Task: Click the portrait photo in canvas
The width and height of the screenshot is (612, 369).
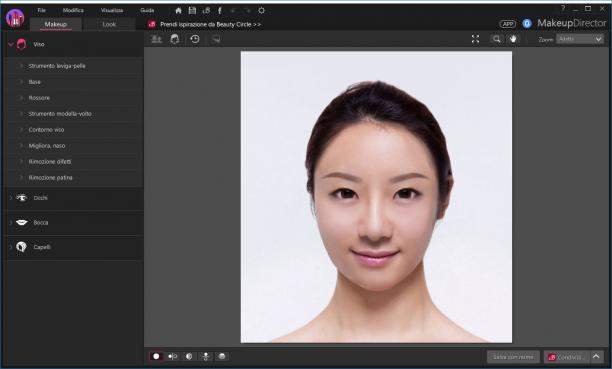Action: (376, 197)
